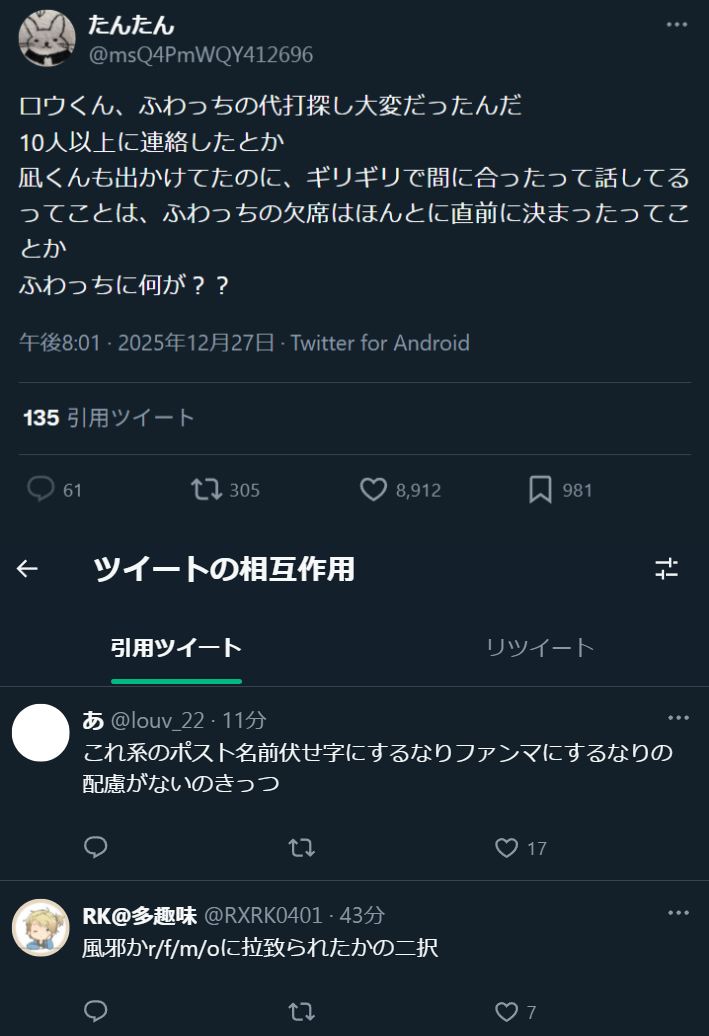Click たんたん's rabbit profile avatar
The width and height of the screenshot is (709, 1036).
(x=47, y=39)
